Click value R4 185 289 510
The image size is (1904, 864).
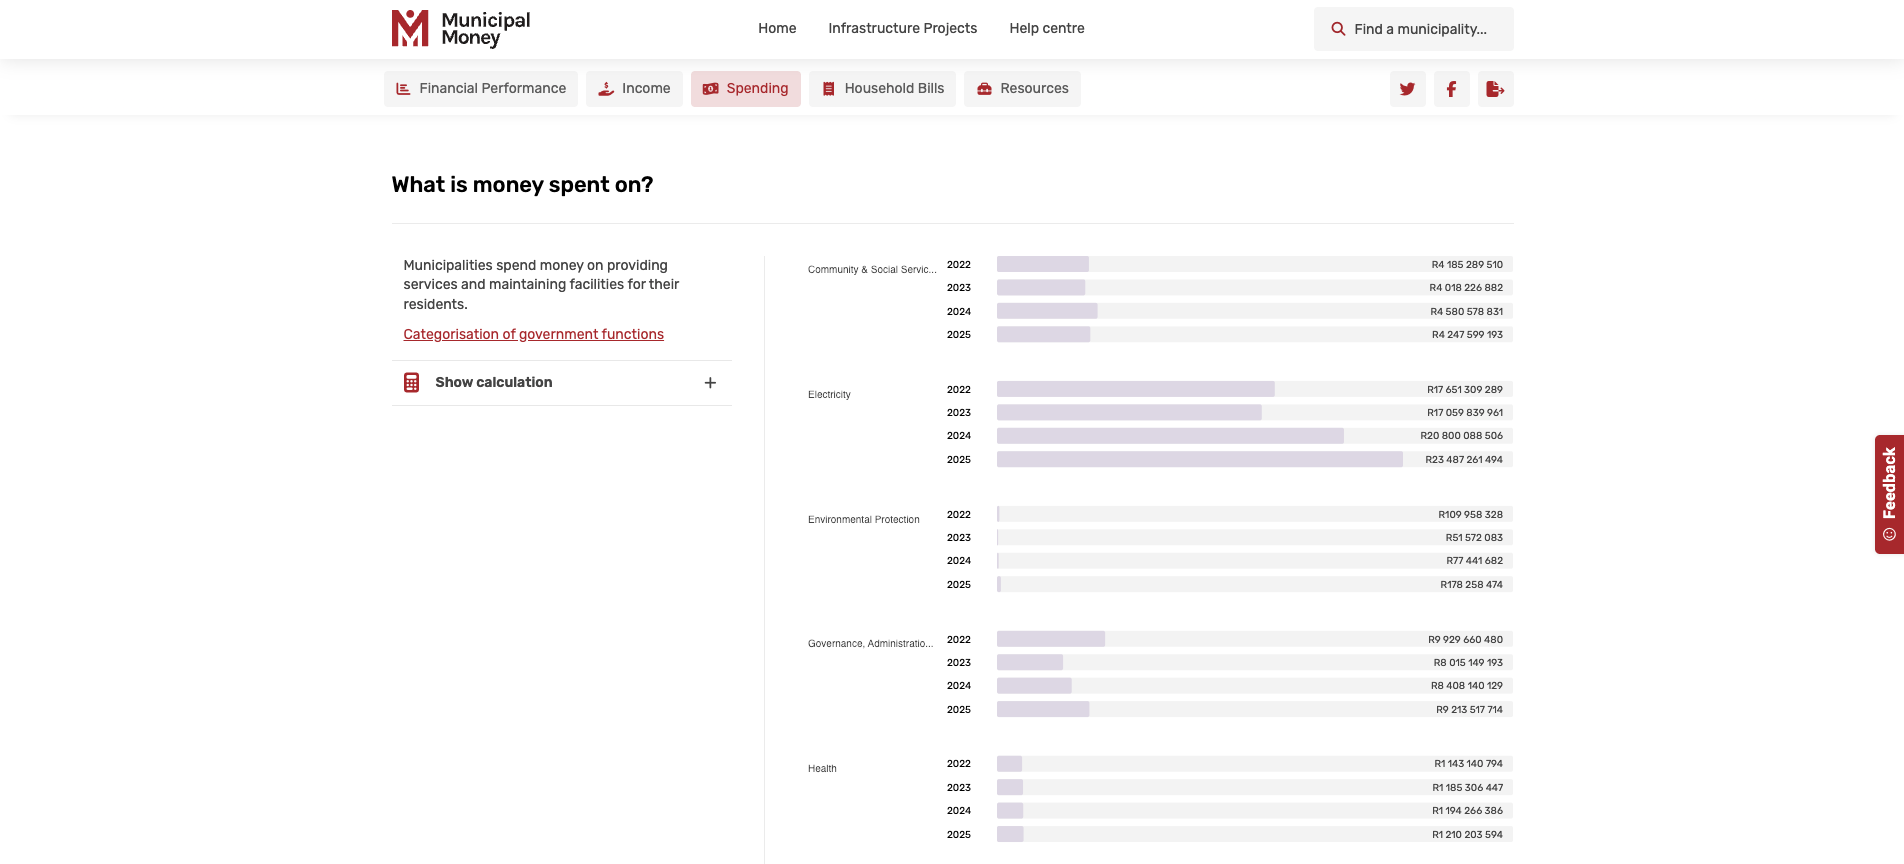coord(1467,265)
